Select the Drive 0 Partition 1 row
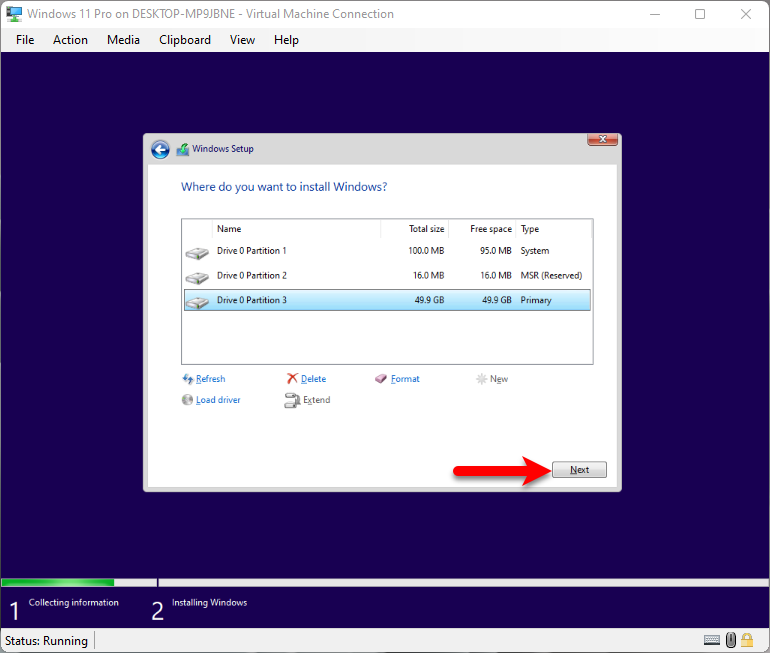The height and width of the screenshot is (653, 770). click(x=387, y=251)
